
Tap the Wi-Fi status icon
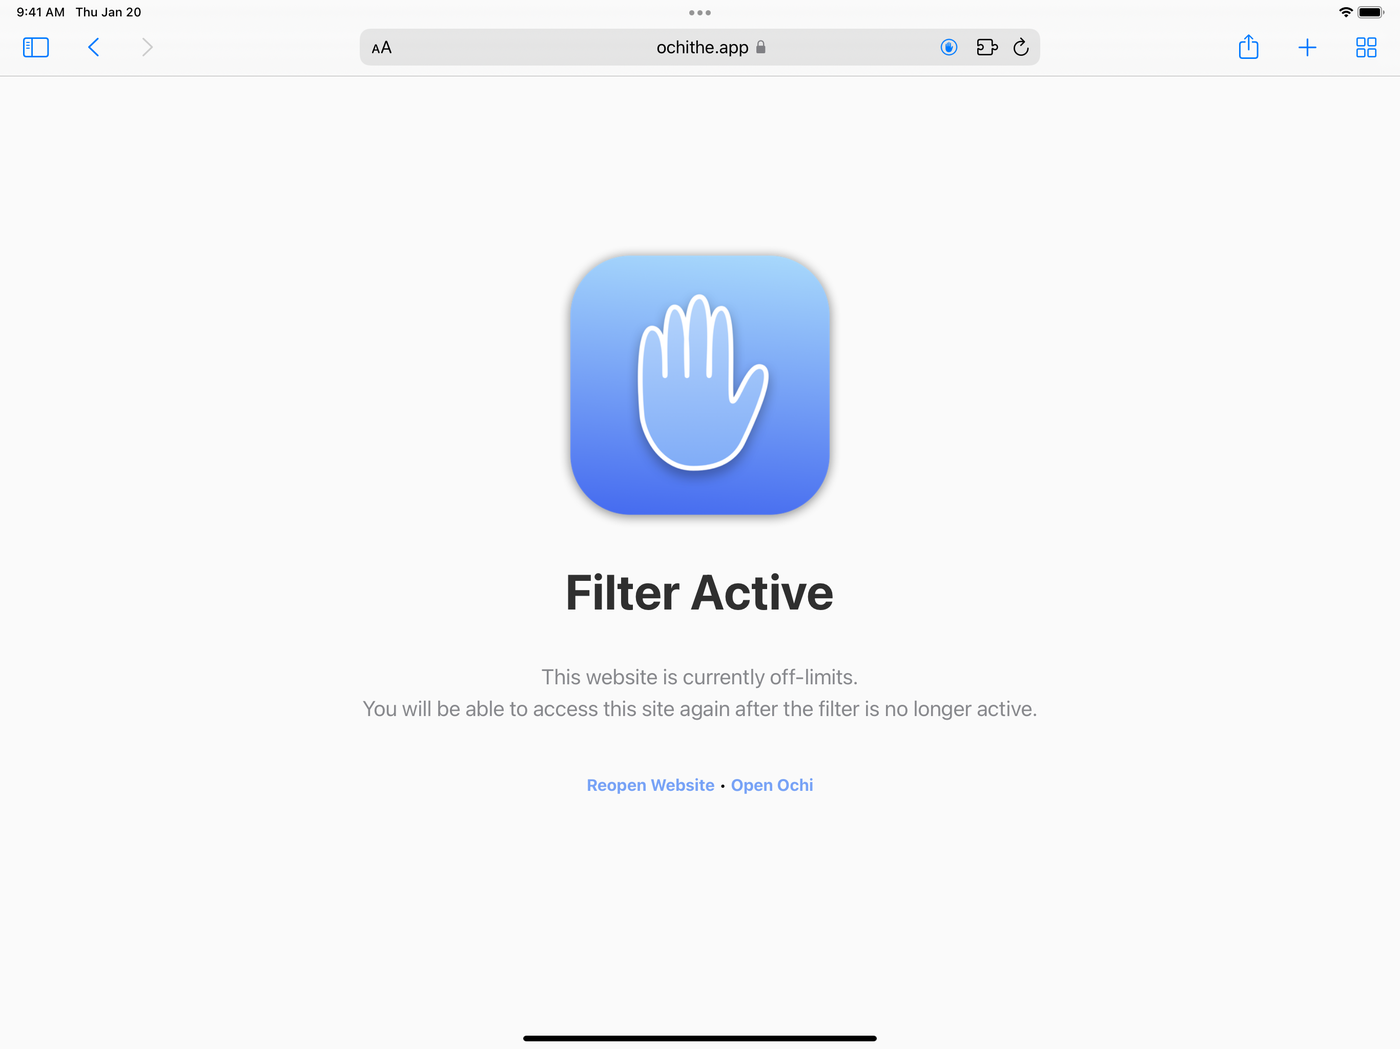coord(1346,12)
